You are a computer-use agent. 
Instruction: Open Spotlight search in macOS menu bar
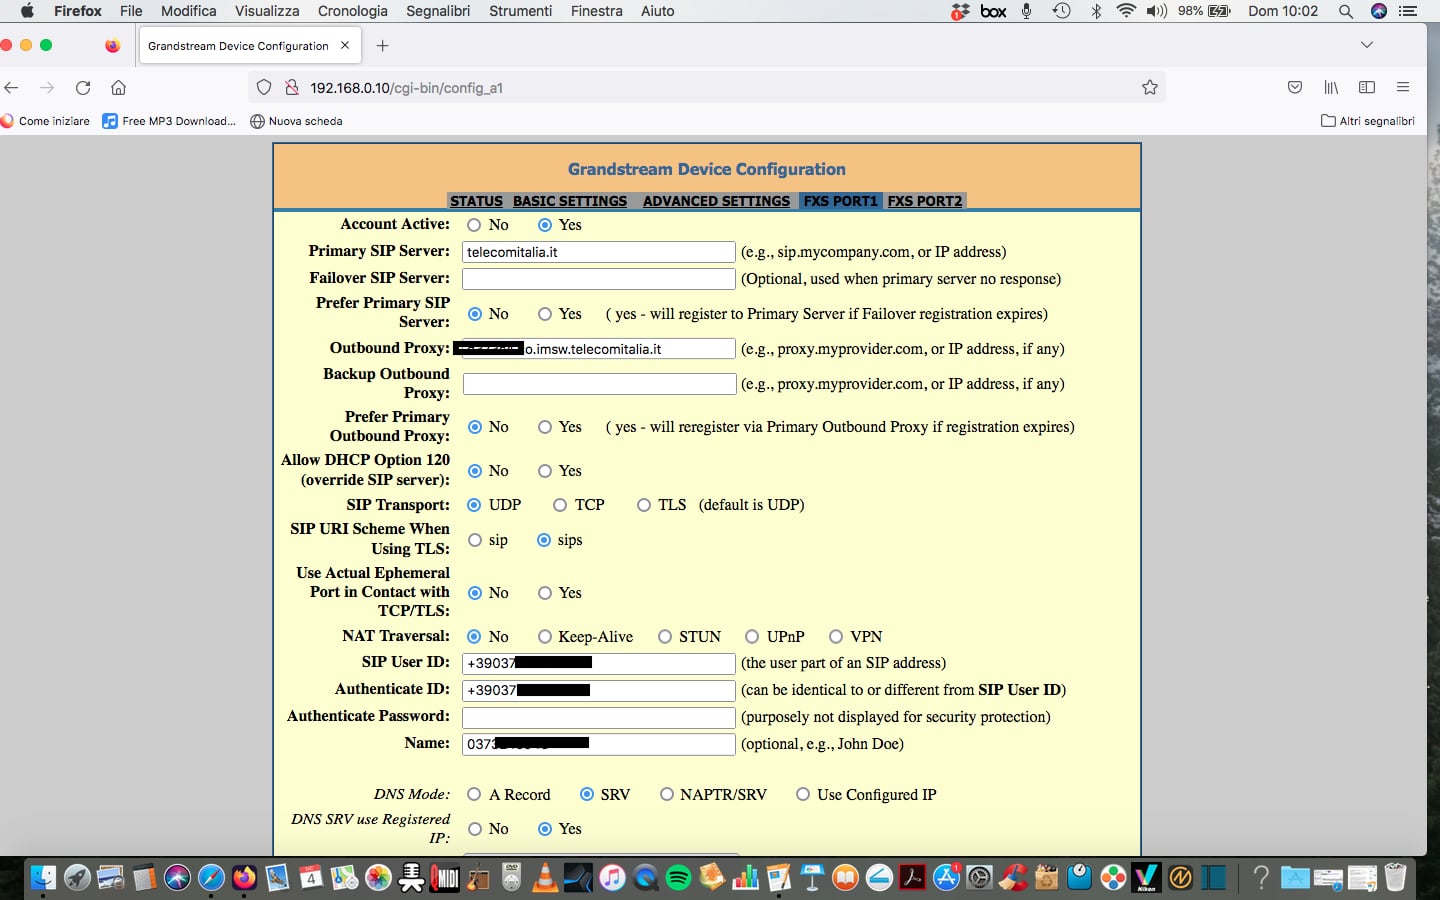point(1346,11)
